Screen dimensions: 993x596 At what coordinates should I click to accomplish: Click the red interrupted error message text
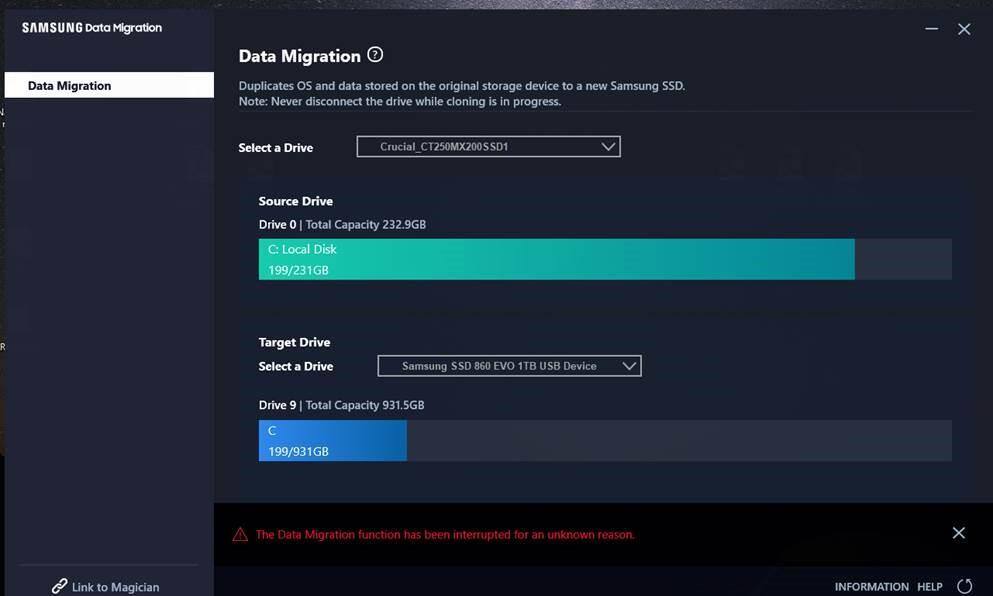(445, 535)
